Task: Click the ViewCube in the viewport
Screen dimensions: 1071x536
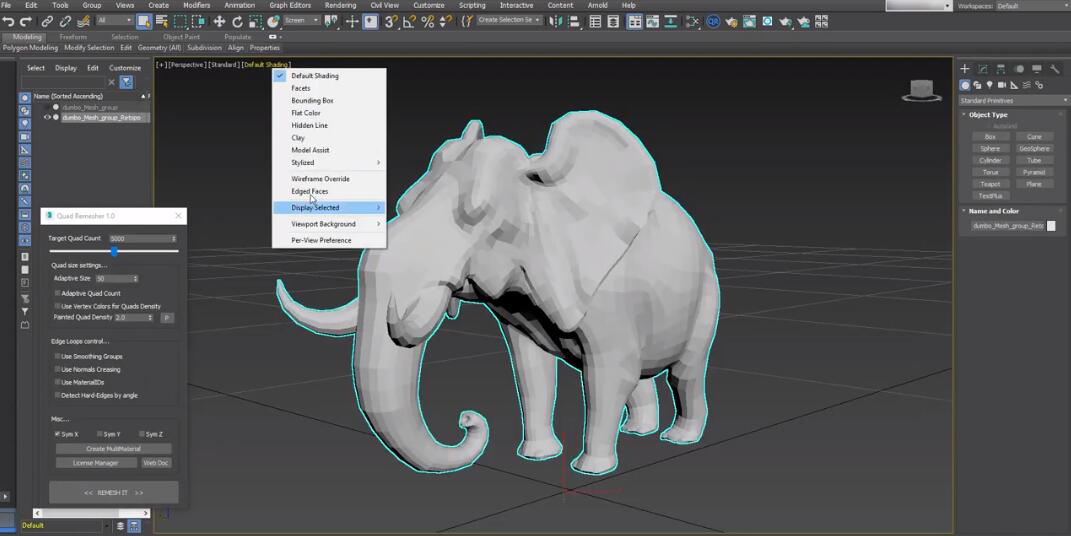Action: point(922,90)
